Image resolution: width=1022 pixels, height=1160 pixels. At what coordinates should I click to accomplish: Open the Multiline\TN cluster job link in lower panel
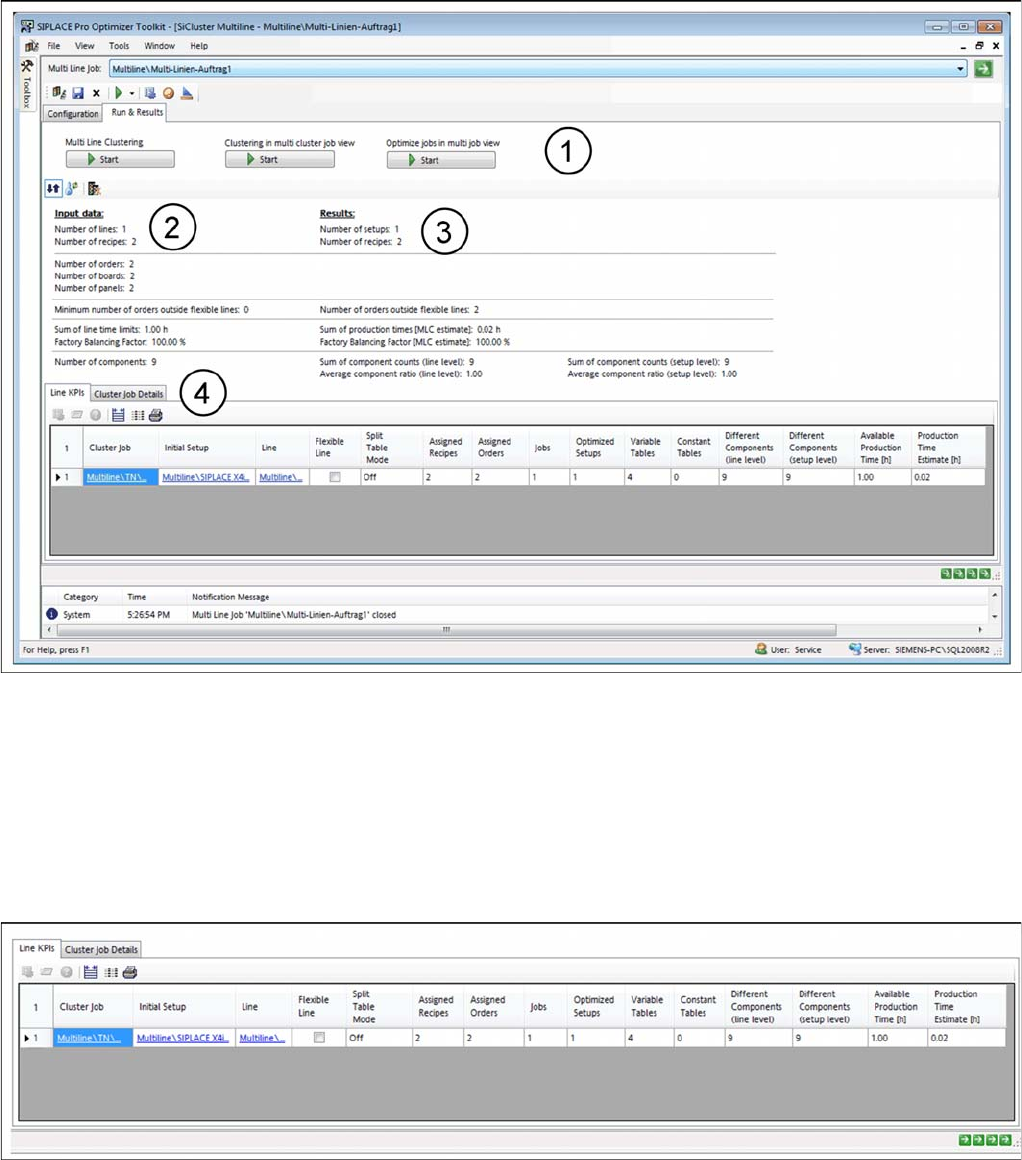[89, 1038]
